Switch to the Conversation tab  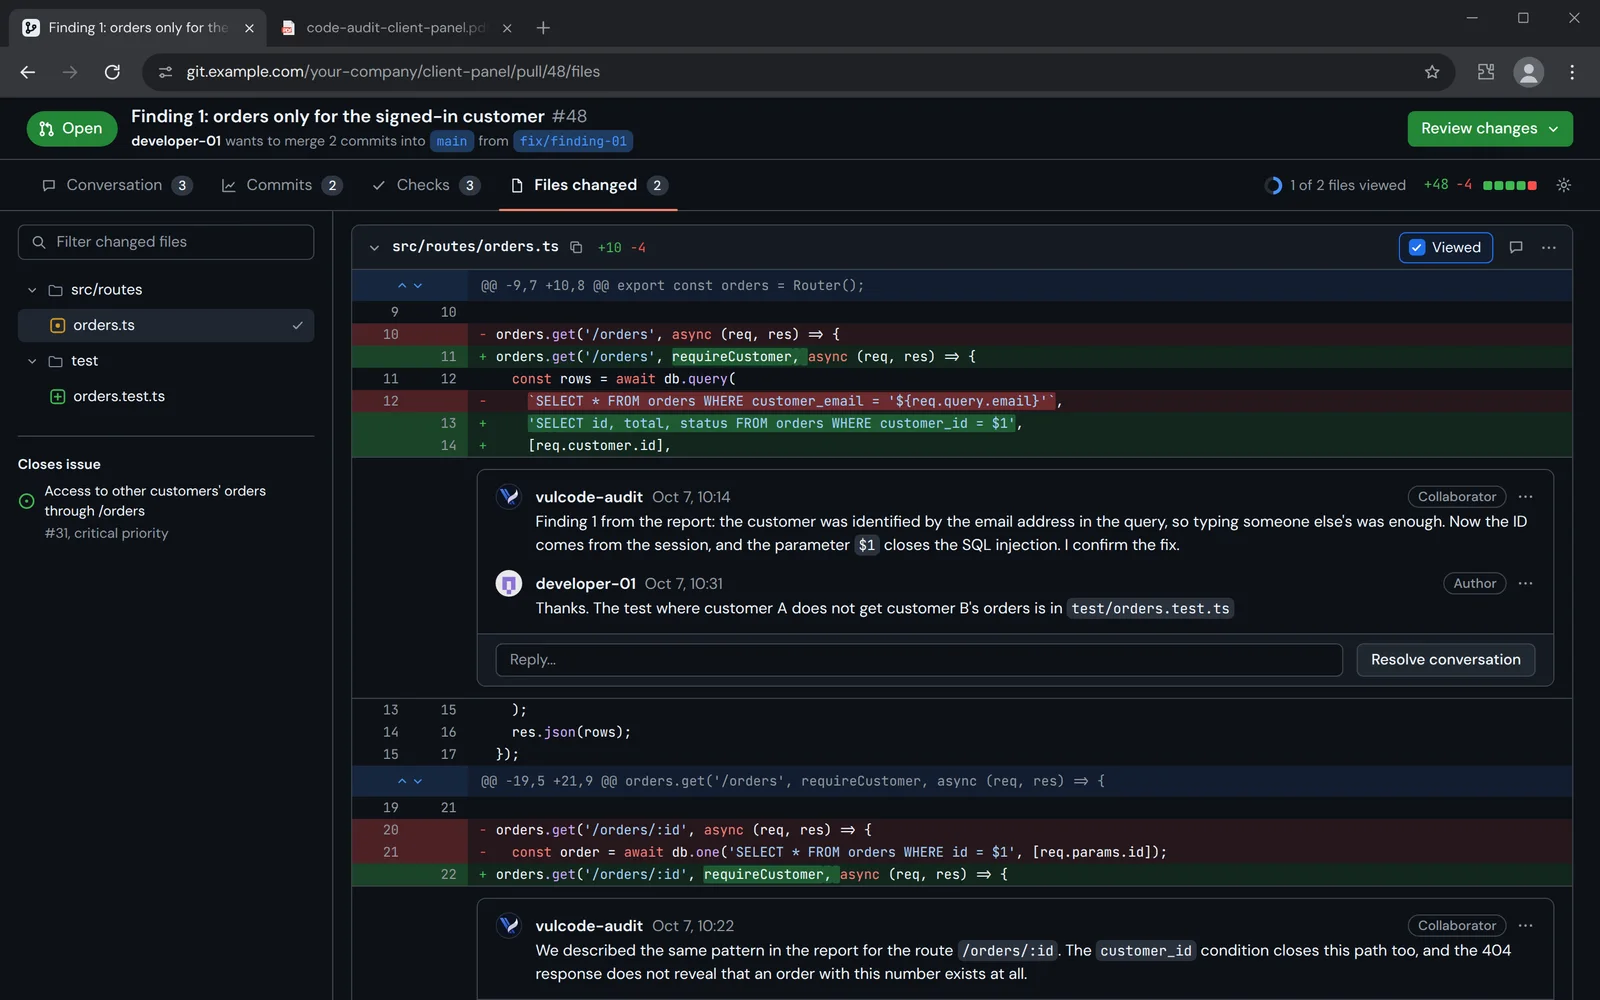[117, 185]
